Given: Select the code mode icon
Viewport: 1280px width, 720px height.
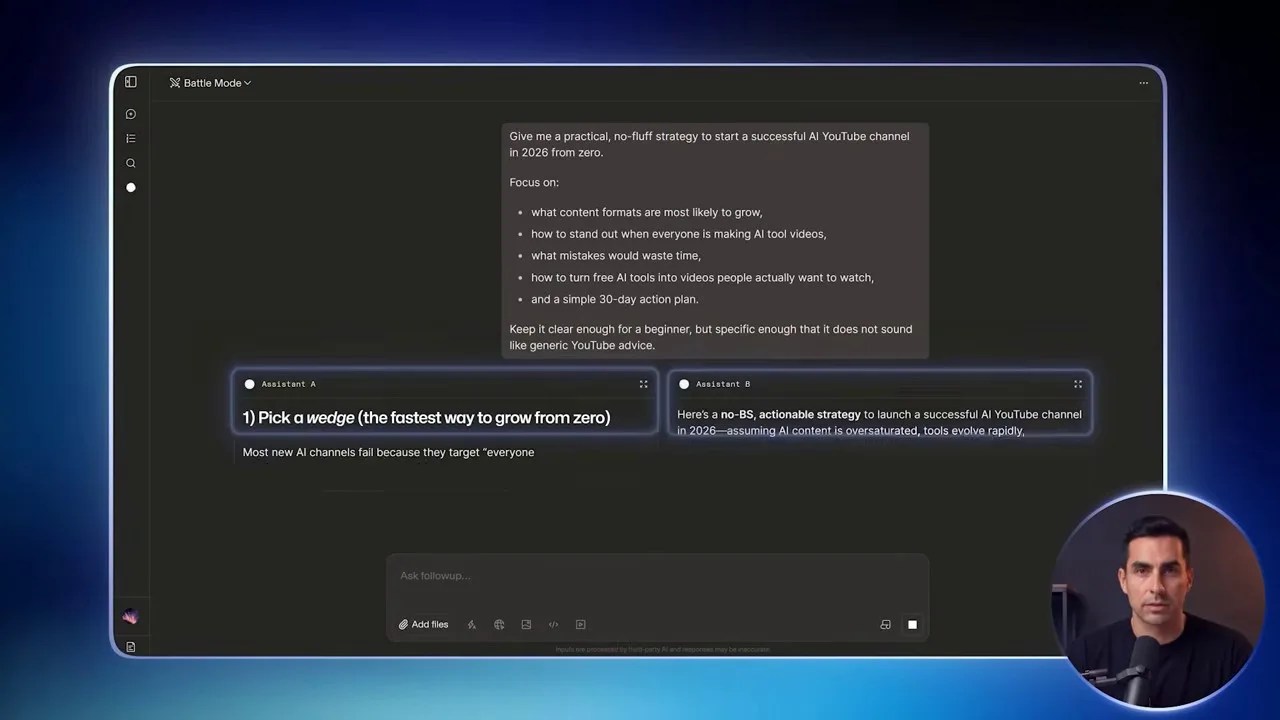Looking at the screenshot, I should pos(553,624).
